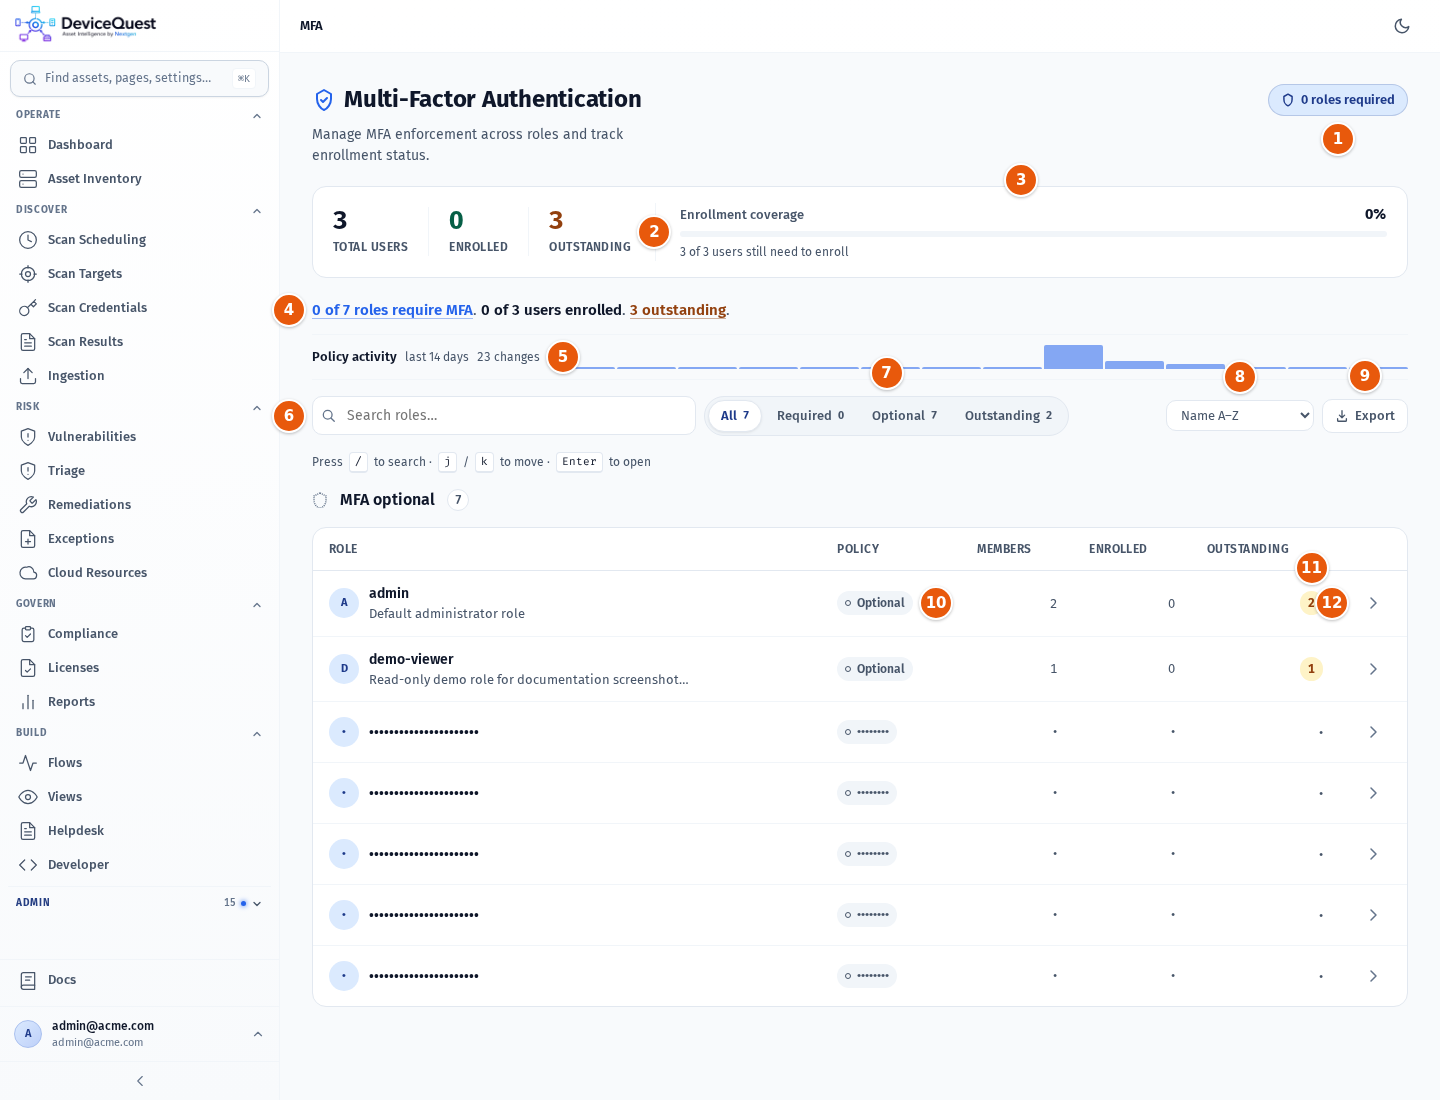Focus the Search roles field
Image resolution: width=1440 pixels, height=1100 pixels.
[x=504, y=416]
